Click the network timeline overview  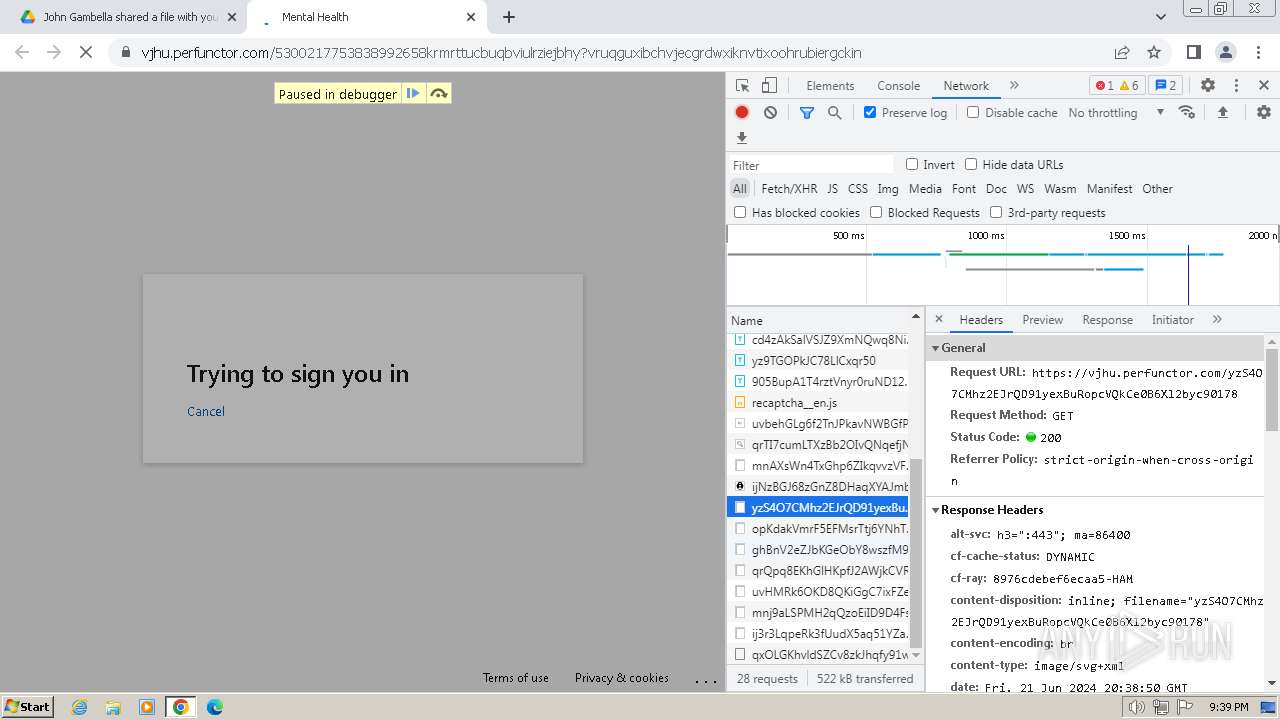(1002, 265)
